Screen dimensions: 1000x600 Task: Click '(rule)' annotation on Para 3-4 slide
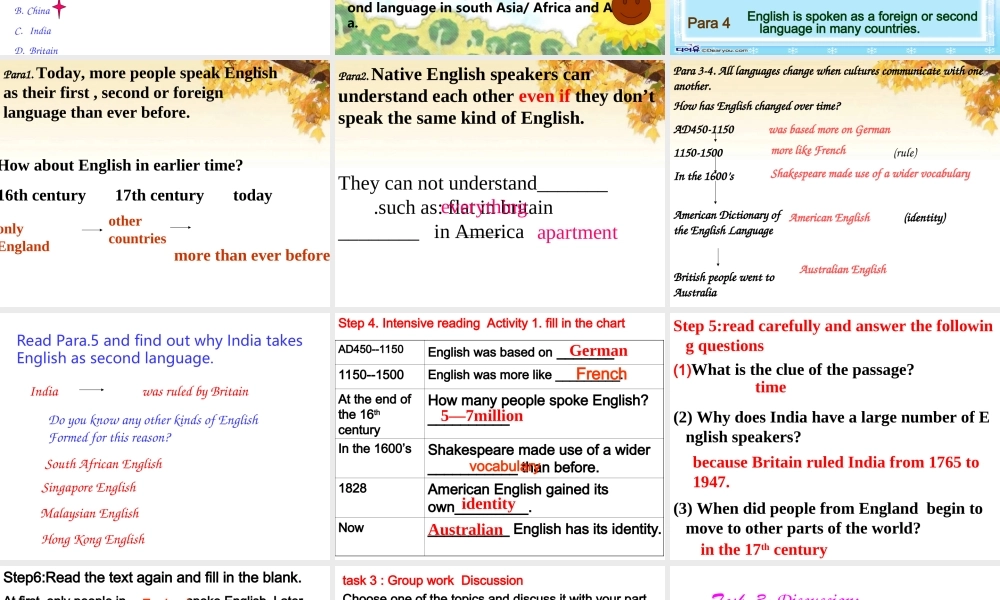[906, 152]
